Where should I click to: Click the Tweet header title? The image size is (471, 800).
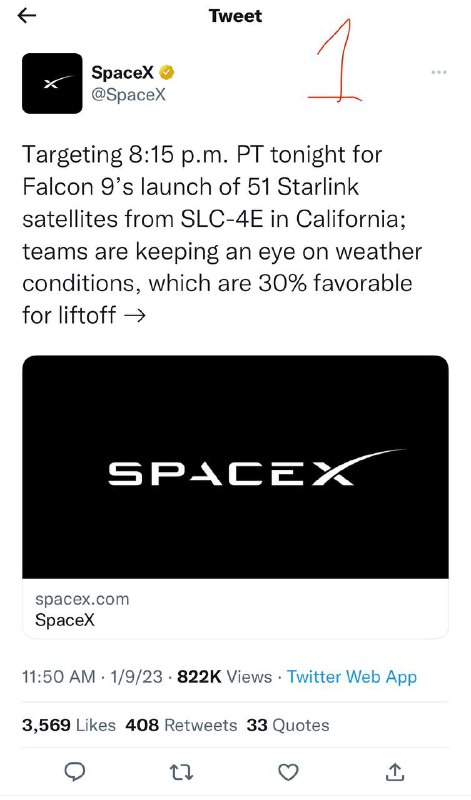coord(235,16)
